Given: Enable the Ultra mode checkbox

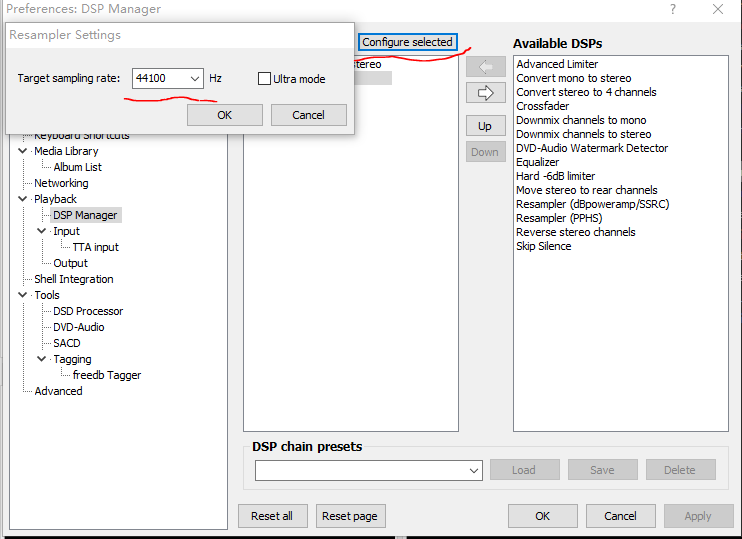Looking at the screenshot, I should click(x=265, y=79).
